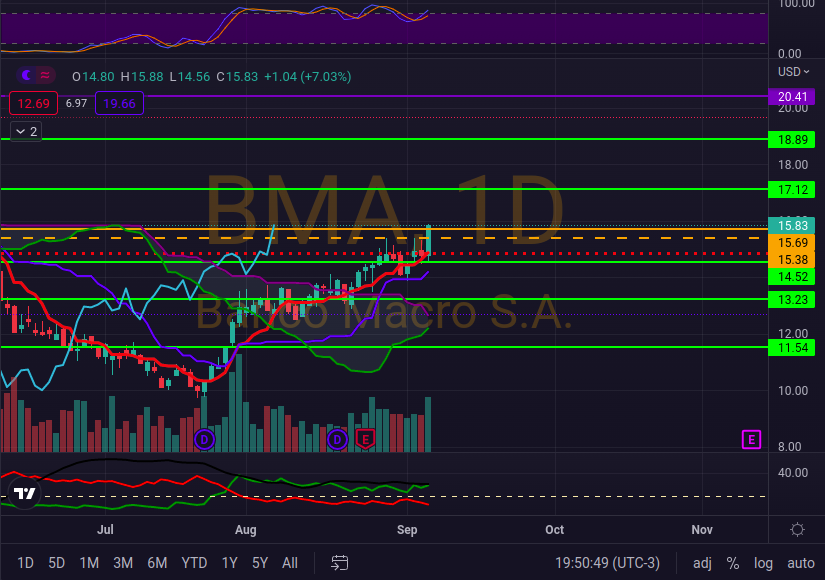Toggle log scale mode
Viewport: 825px width, 580px height.
(x=763, y=563)
